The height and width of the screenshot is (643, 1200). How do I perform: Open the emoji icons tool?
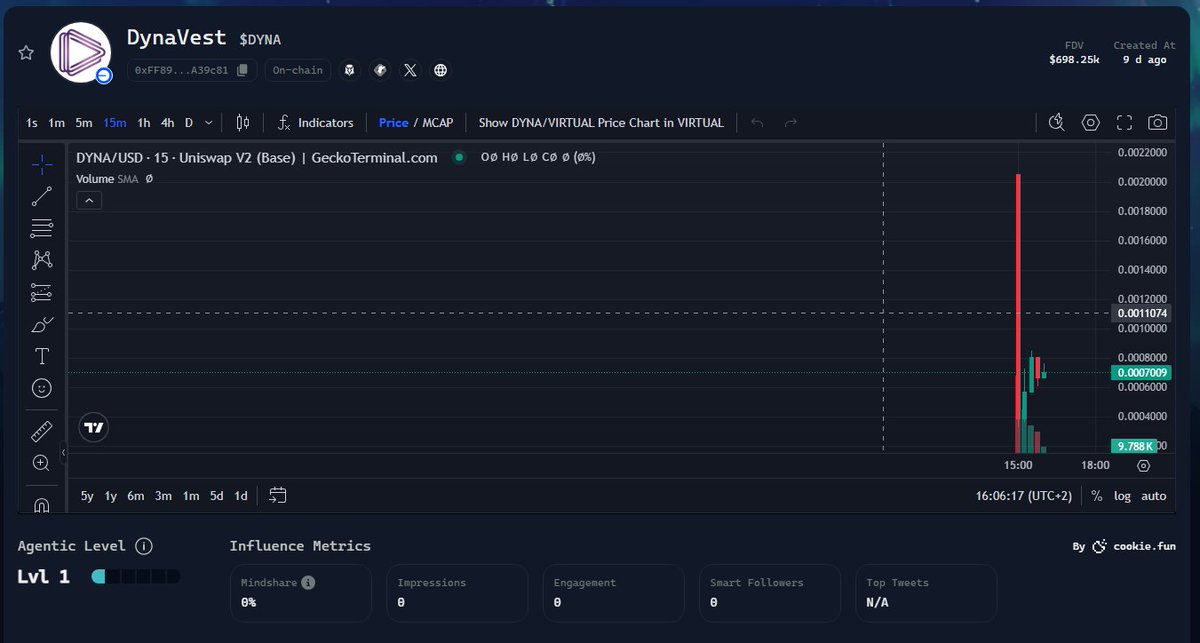pyautogui.click(x=42, y=387)
